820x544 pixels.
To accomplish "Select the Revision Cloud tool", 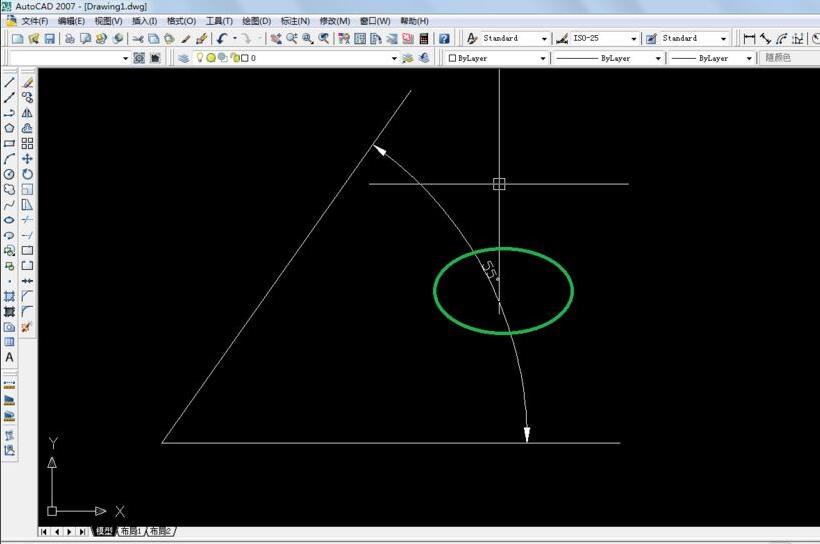I will 9,189.
